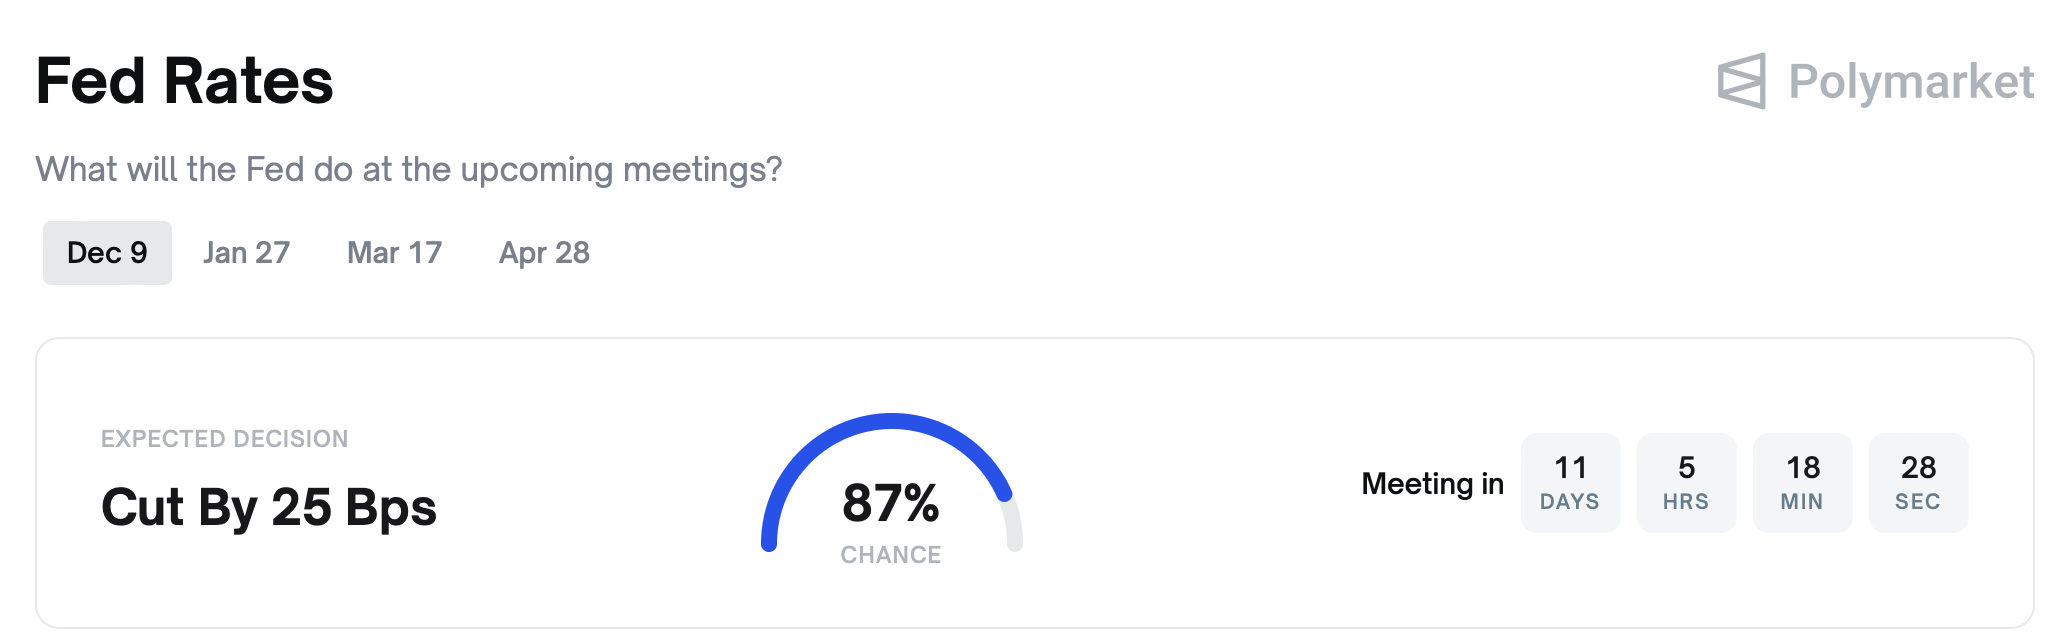Click the 87% chance value
This screenshot has width=2069, height=643.
coord(890,503)
